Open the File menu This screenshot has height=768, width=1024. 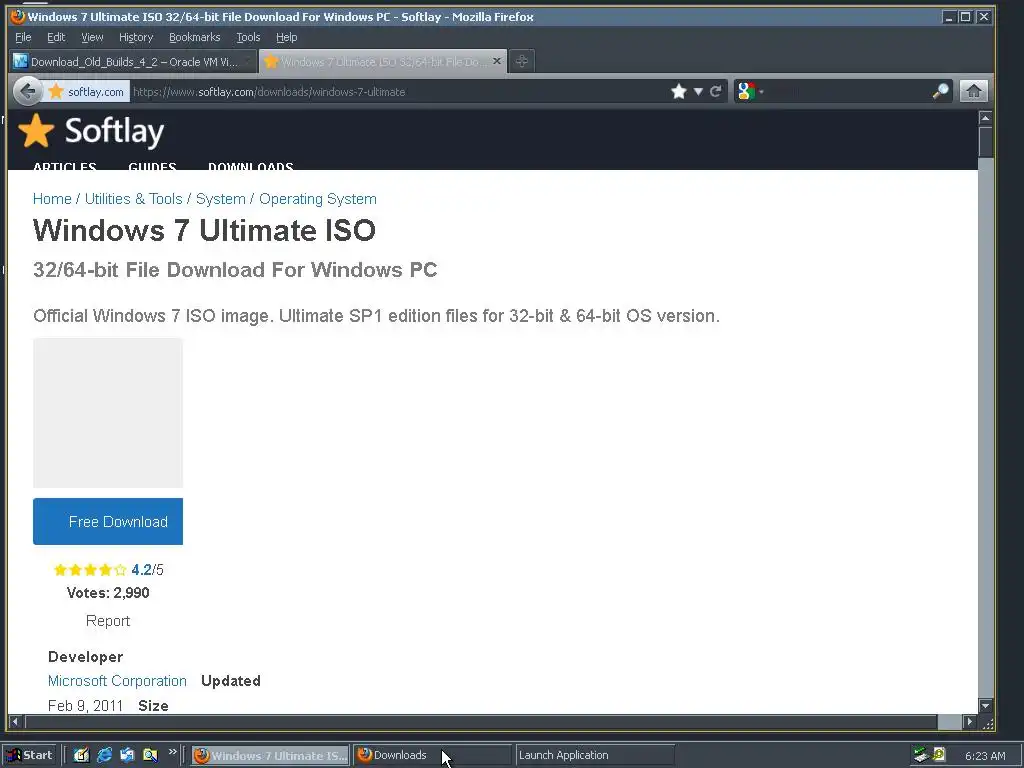(x=23, y=37)
